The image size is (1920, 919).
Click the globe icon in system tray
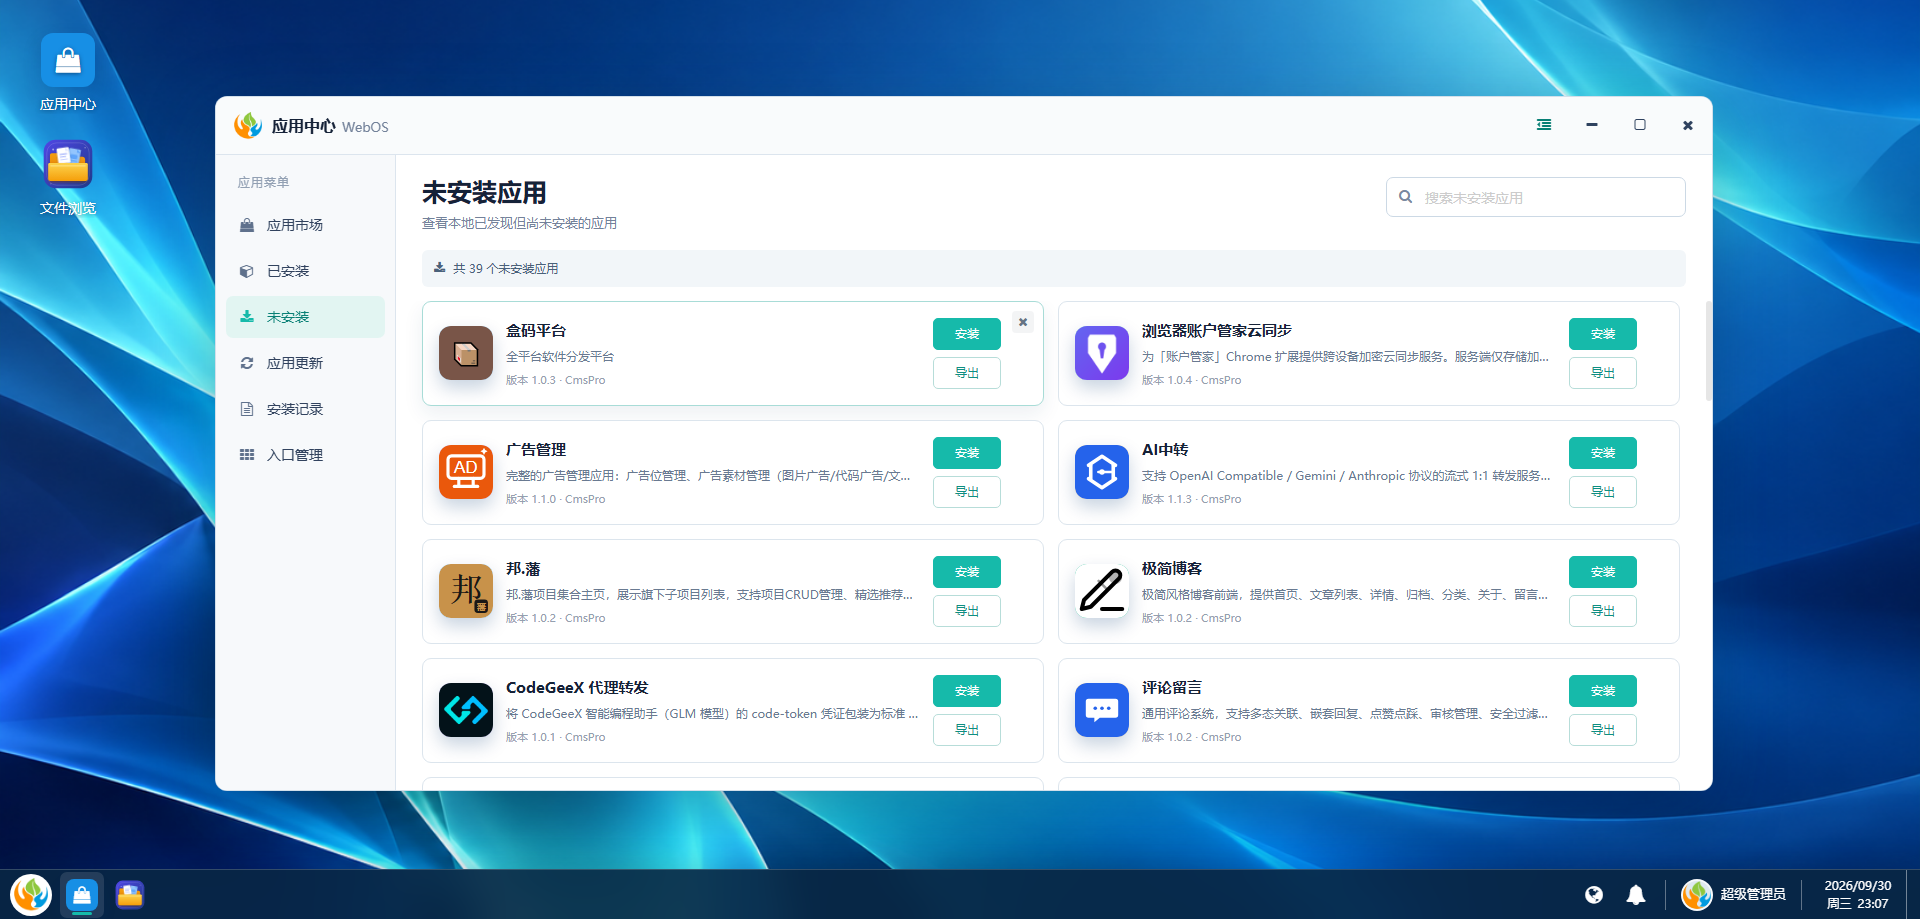pos(1594,895)
